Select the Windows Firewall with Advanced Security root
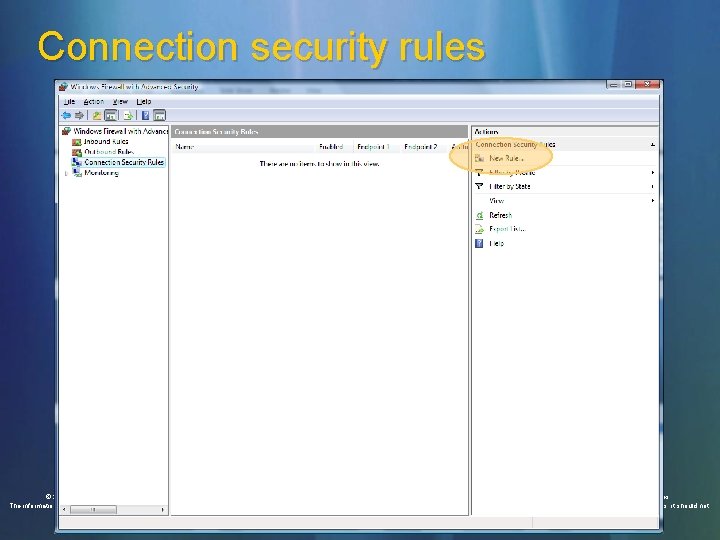Viewport: 720px width, 540px height. tap(120, 131)
